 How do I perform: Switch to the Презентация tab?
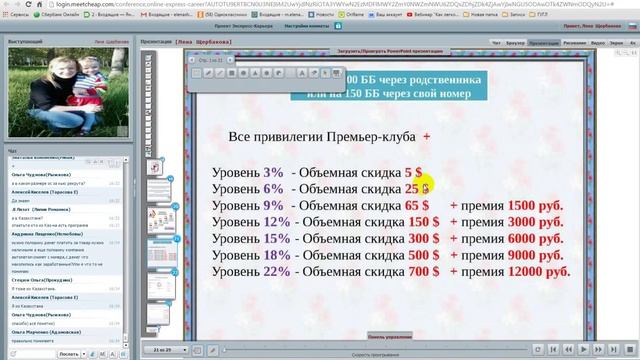point(544,42)
